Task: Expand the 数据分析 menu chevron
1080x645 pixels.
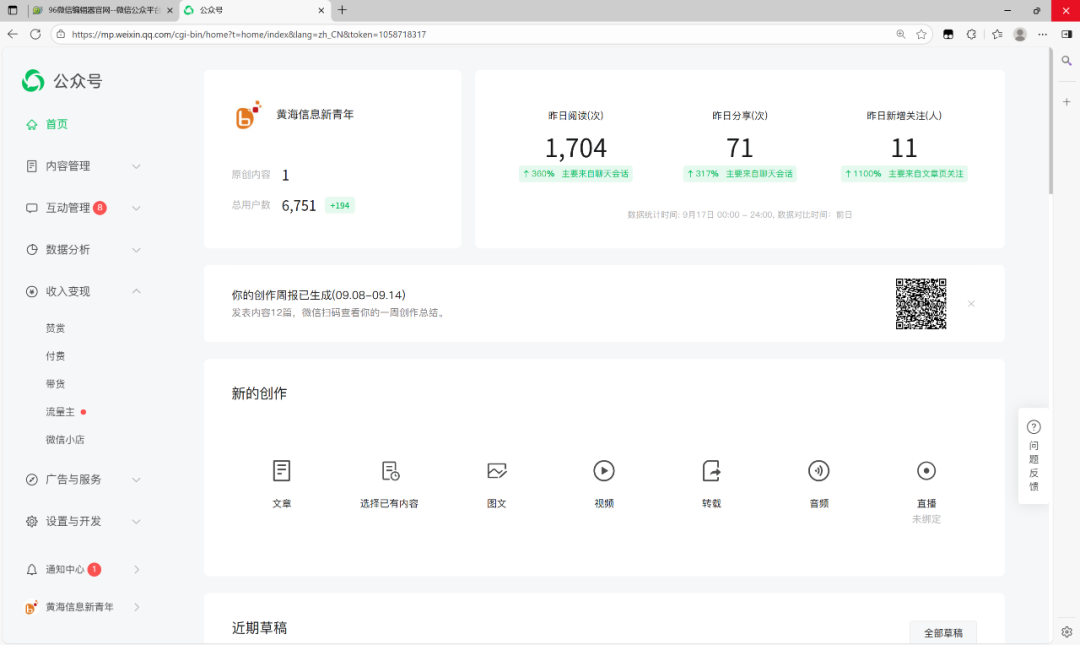Action: 136,250
